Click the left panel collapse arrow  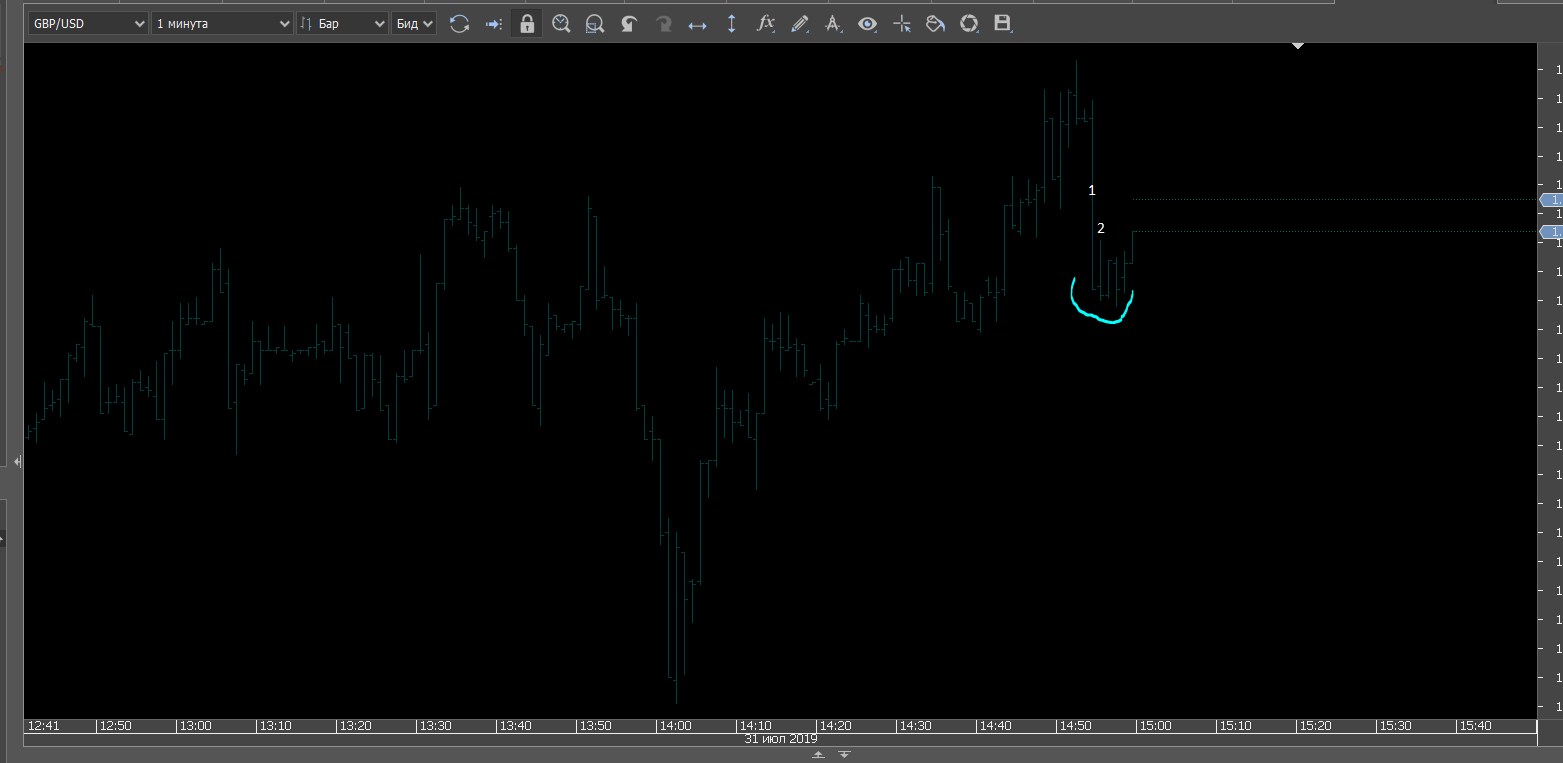[x=17, y=461]
